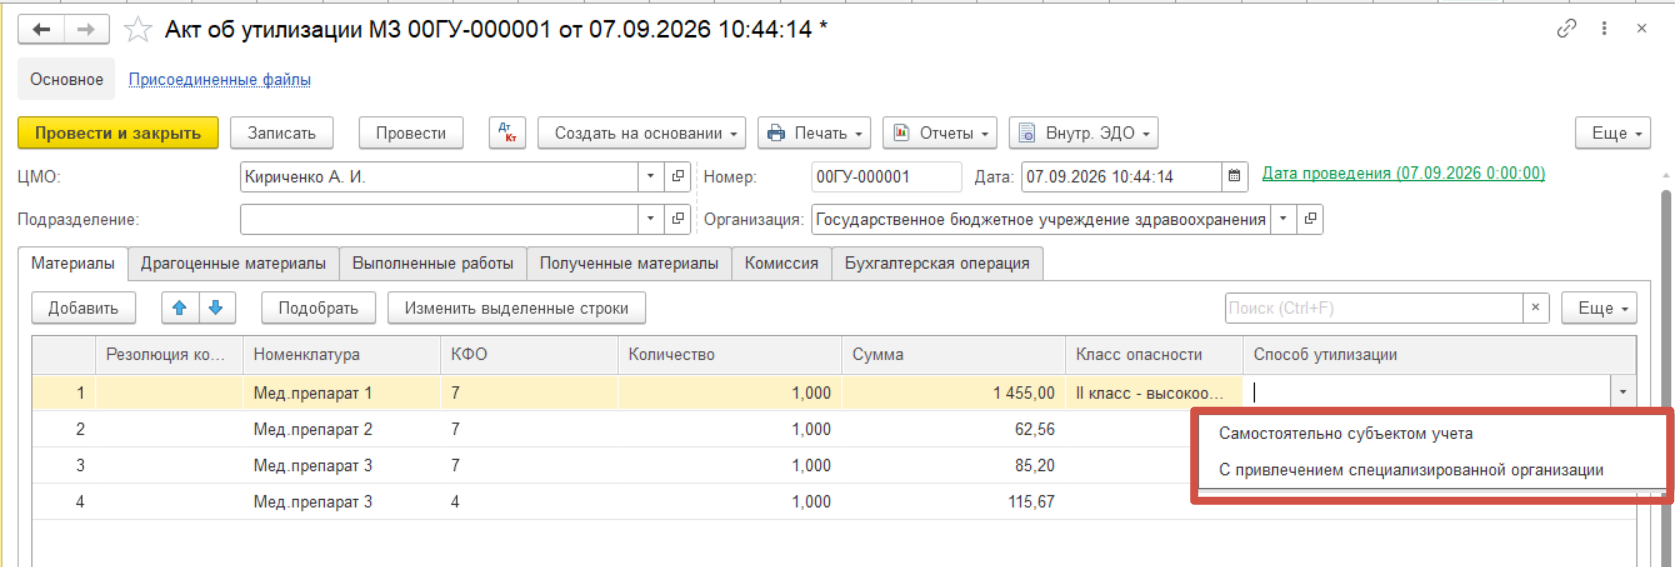Screen dimensions: 1675x567
Task: Open the Дт/Кт postings icon button
Action: point(507,133)
